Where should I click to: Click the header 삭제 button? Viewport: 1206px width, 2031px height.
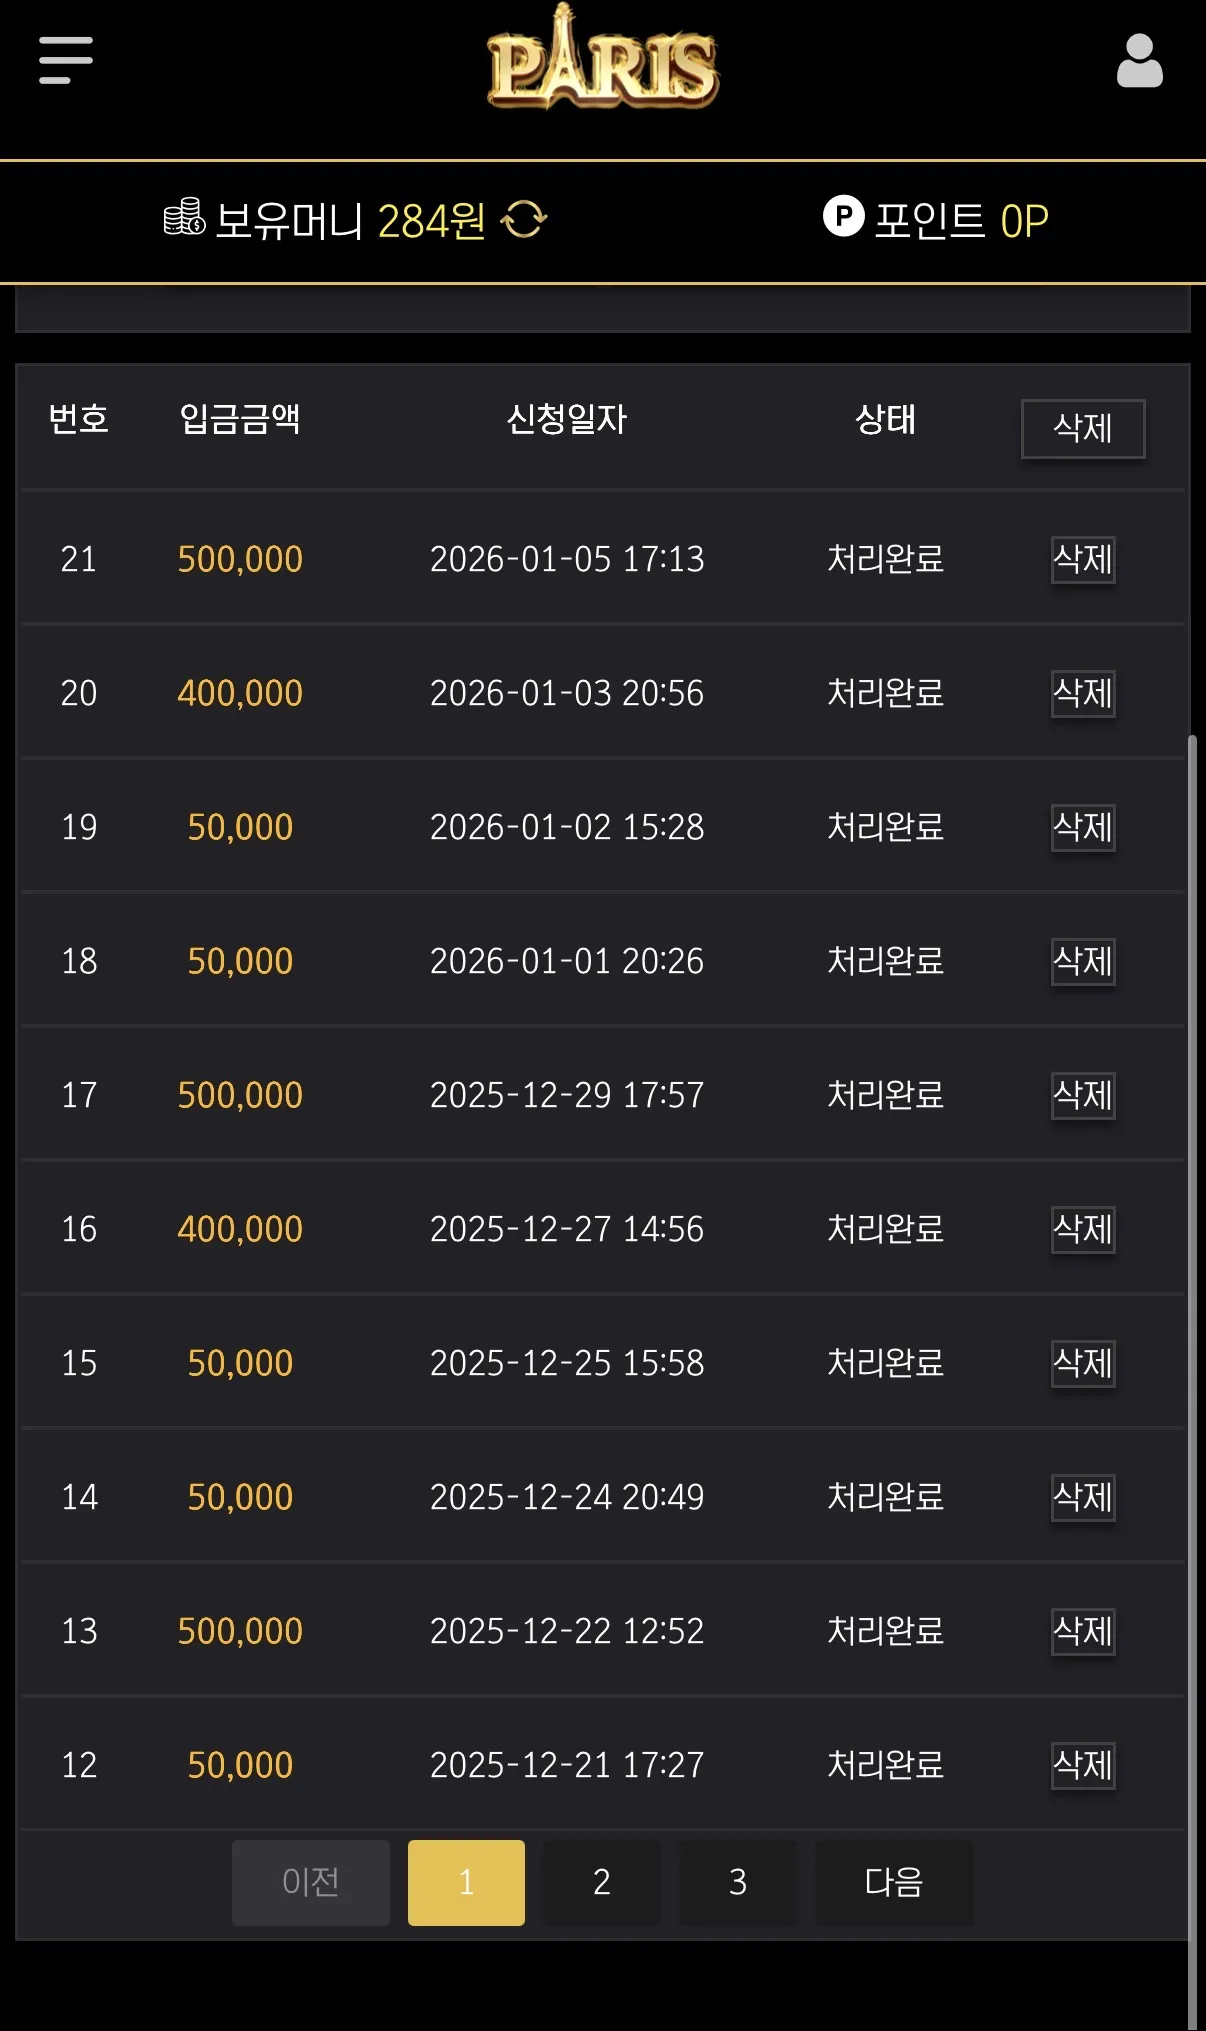pyautogui.click(x=1083, y=429)
